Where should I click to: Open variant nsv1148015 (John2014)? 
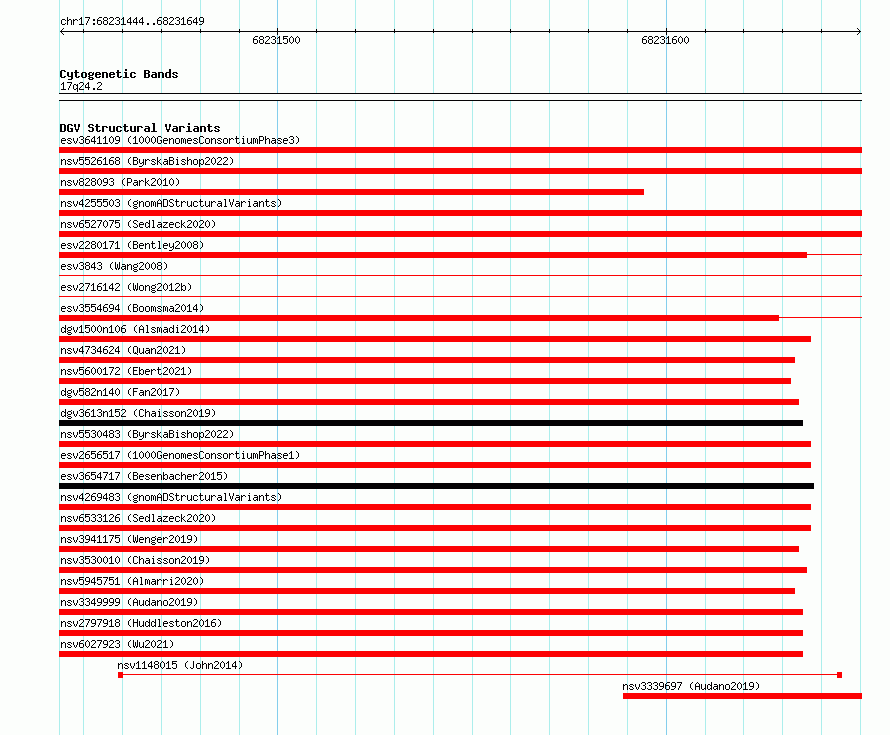click(x=180, y=665)
